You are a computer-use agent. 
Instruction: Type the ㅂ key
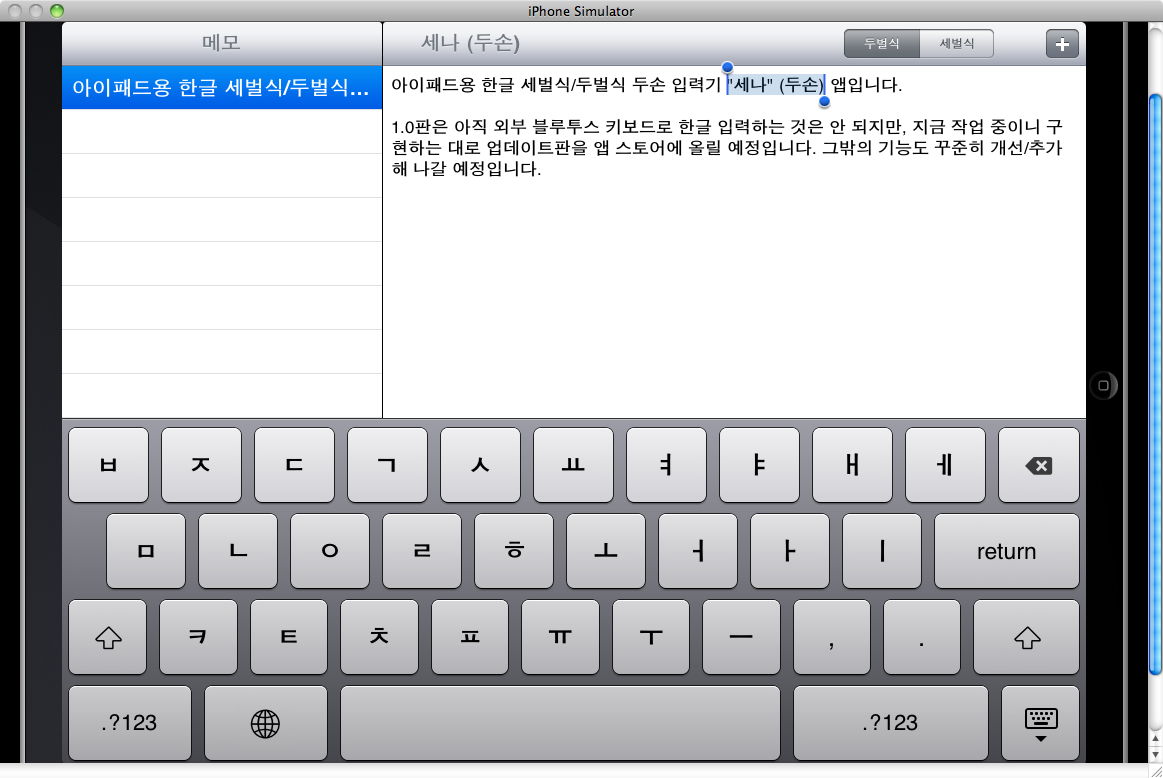[108, 465]
